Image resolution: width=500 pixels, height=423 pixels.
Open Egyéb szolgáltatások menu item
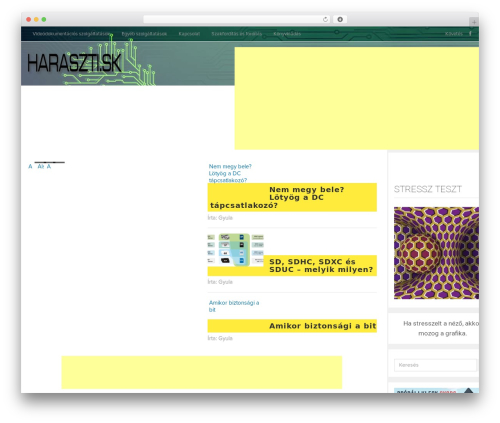[144, 34]
